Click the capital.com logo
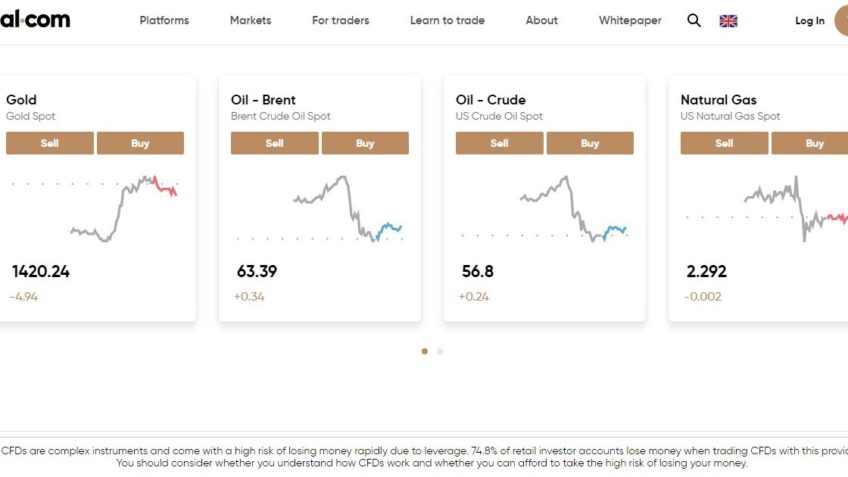This screenshot has width=848, height=477. pyautogui.click(x=35, y=20)
